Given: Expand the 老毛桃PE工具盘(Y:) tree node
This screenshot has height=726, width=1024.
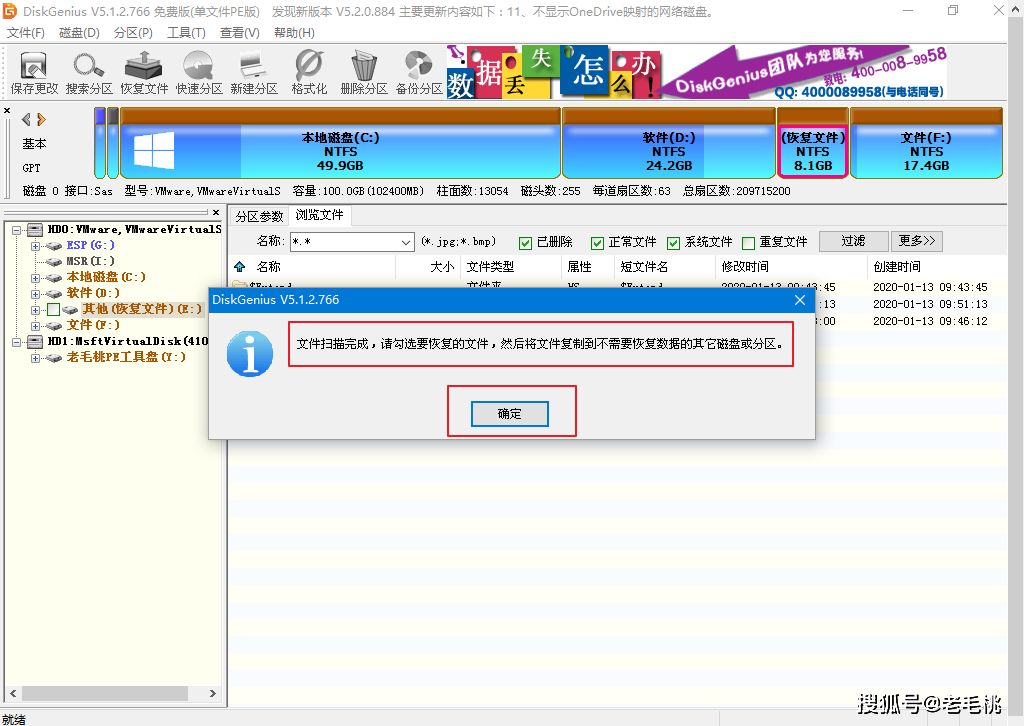Looking at the screenshot, I should [35, 358].
